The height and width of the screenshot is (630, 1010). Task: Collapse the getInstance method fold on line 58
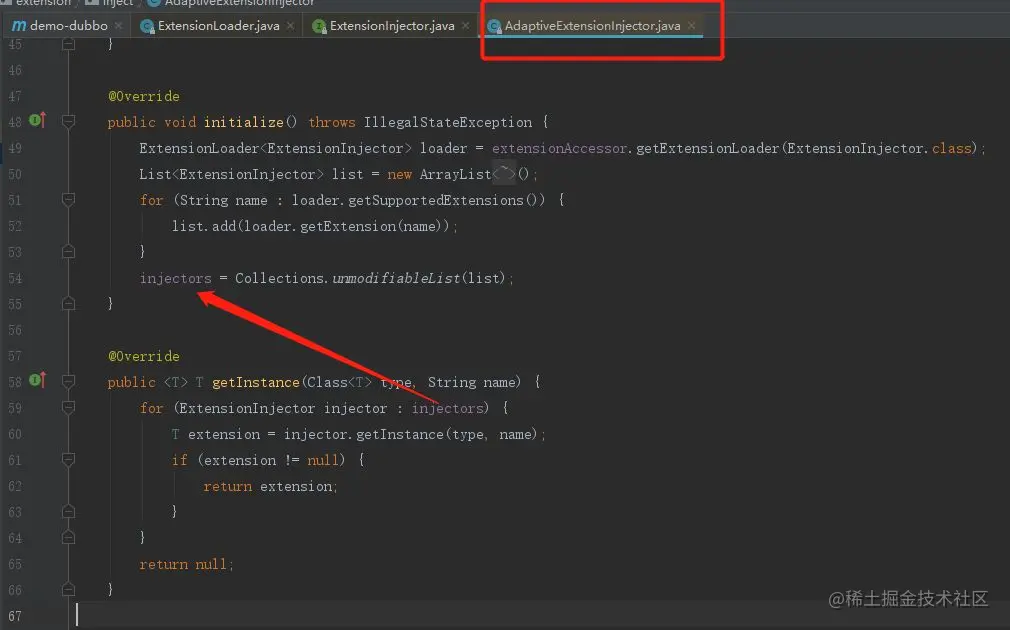(x=68, y=381)
